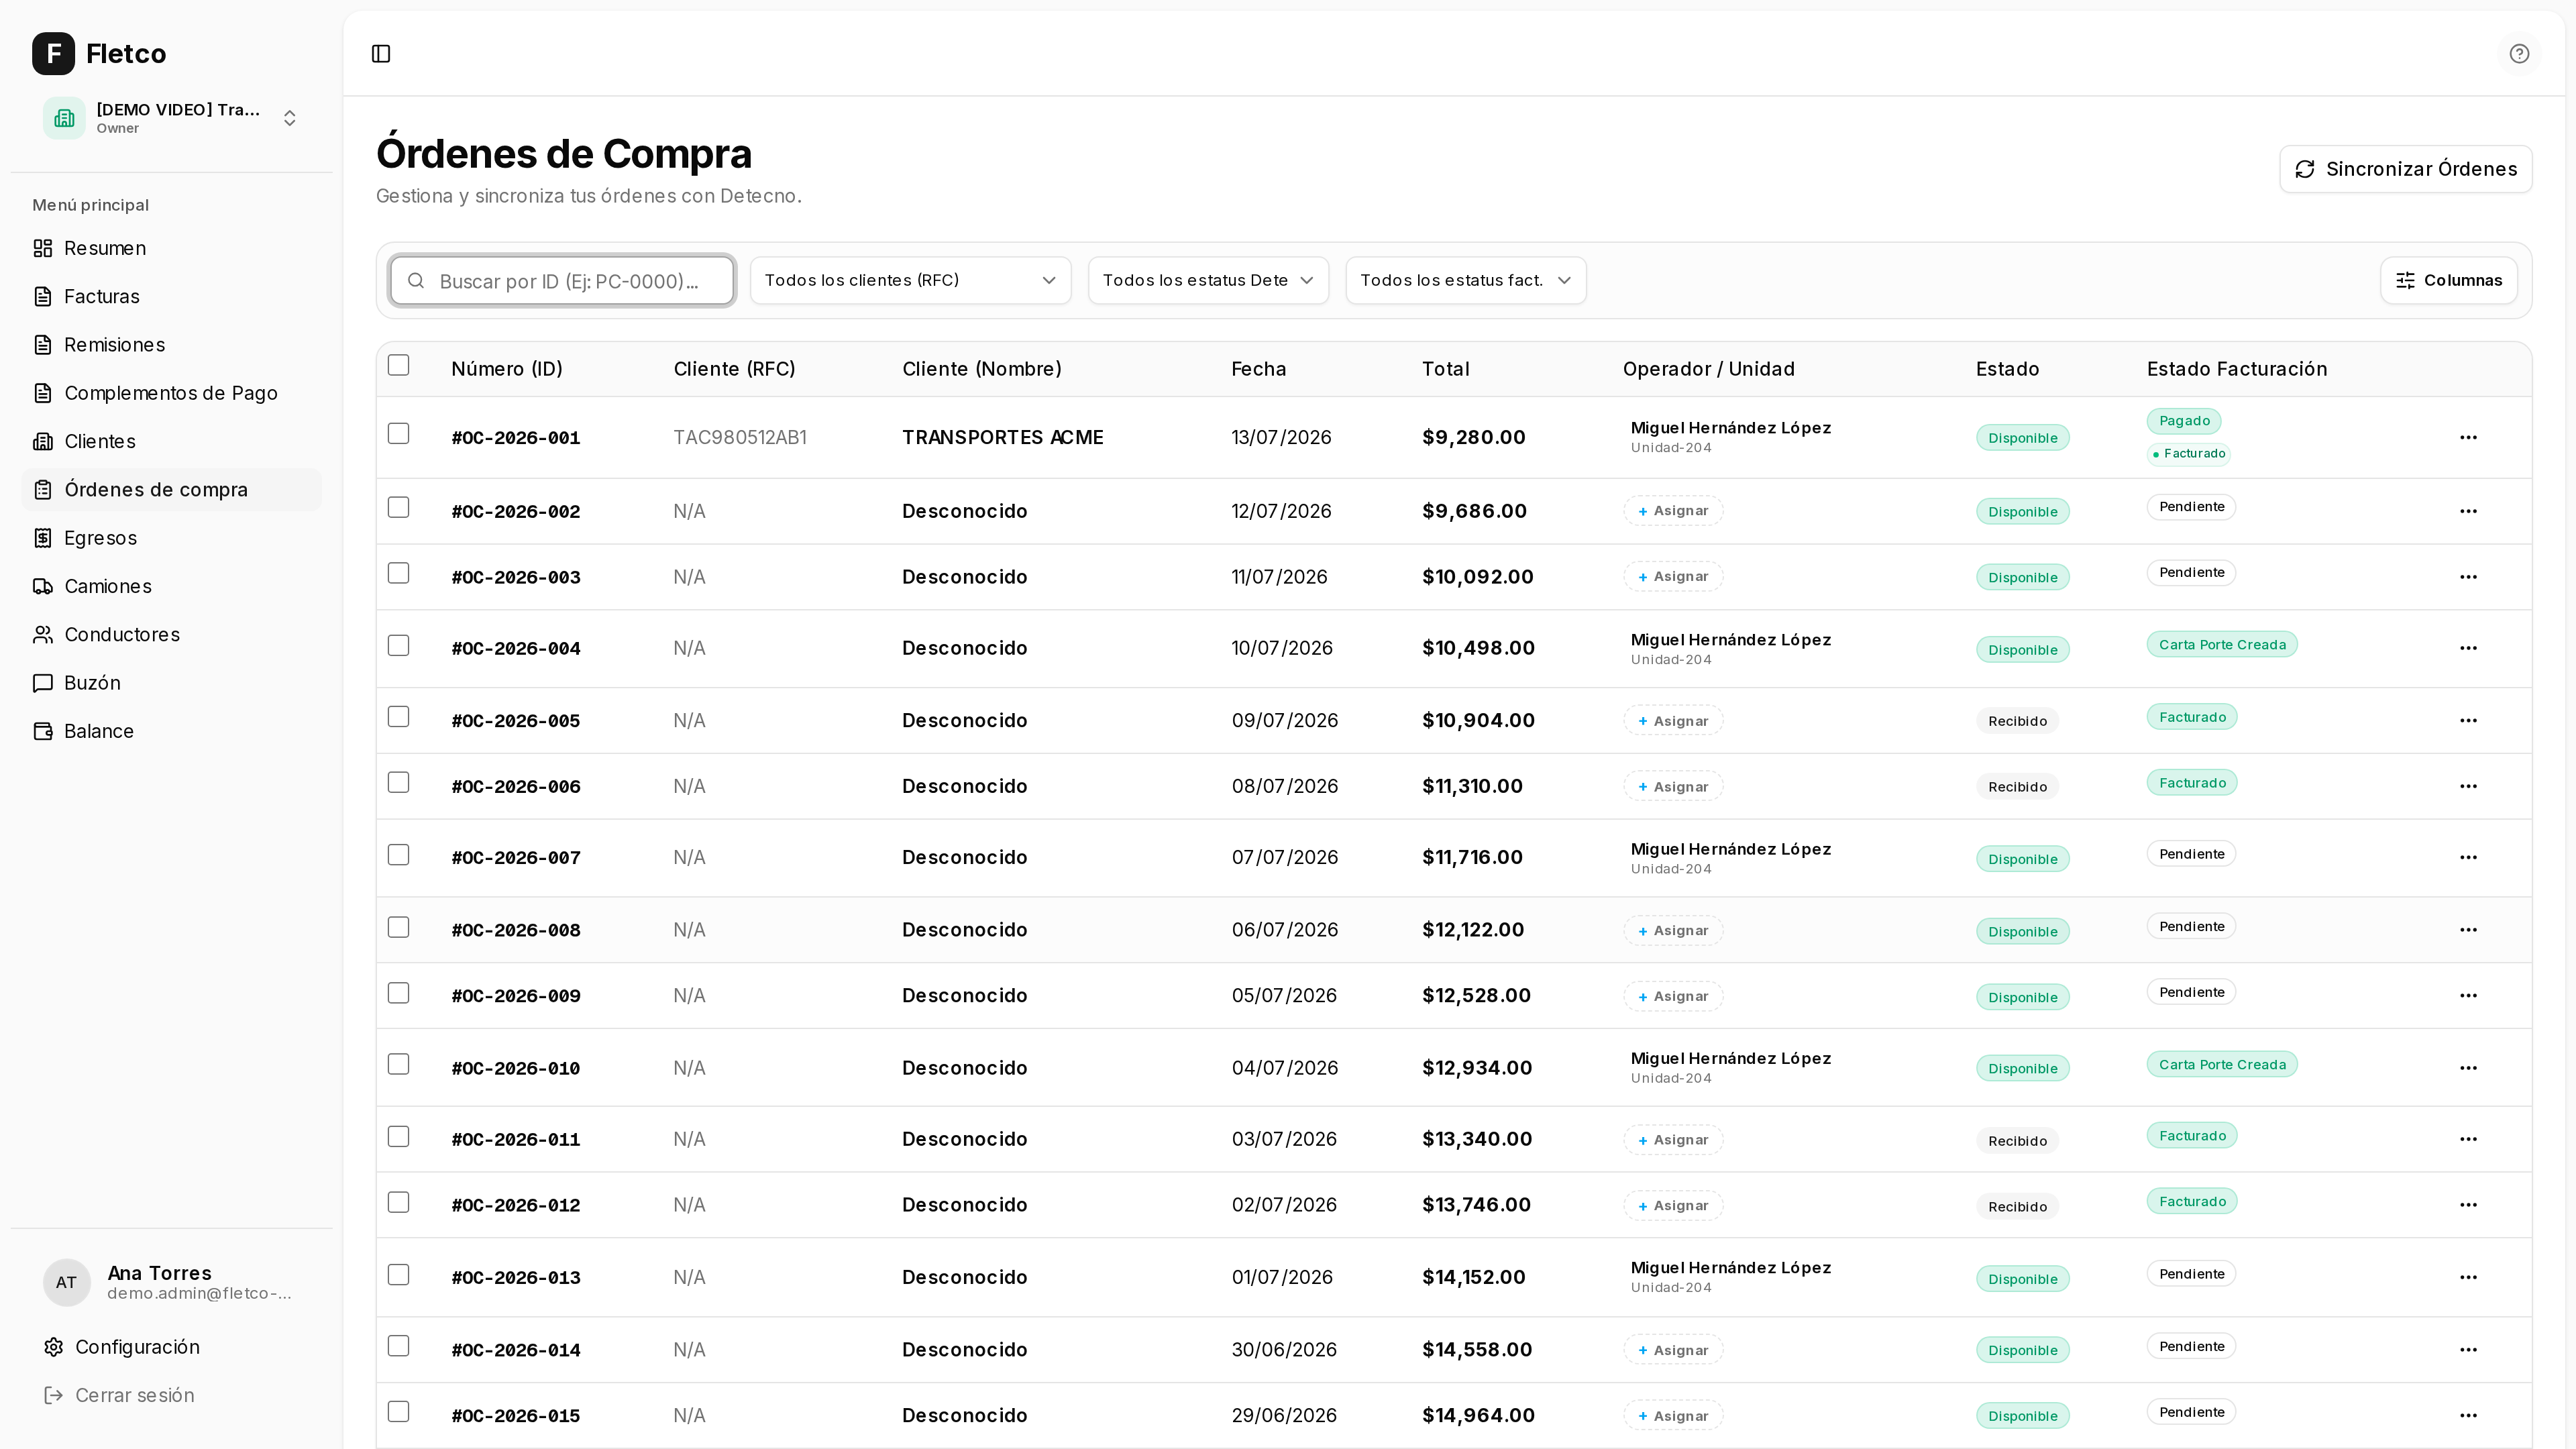The image size is (2576, 1449).
Task: Click the Recibido status for #OC-2026-006
Action: tap(2017, 787)
